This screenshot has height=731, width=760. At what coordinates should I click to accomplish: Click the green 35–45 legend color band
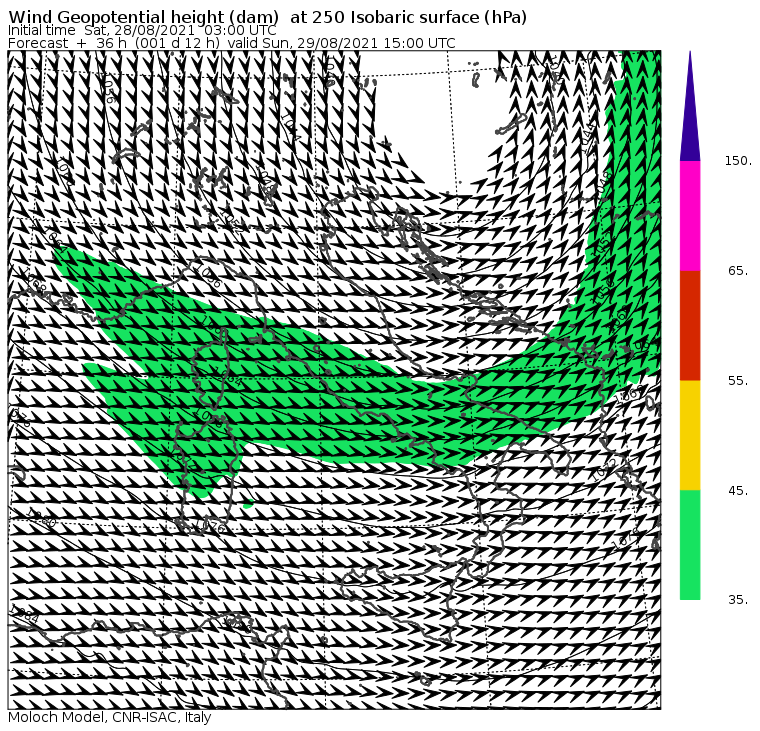tap(690, 545)
